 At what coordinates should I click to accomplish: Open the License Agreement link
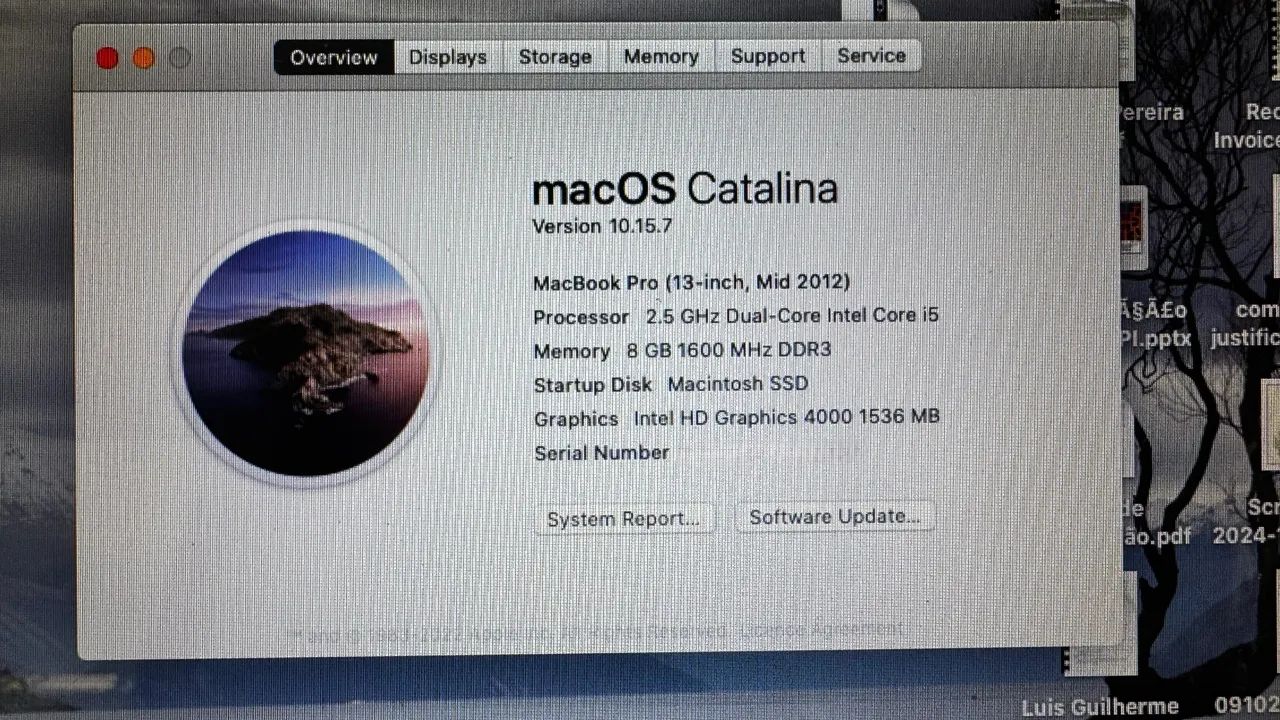(822, 629)
